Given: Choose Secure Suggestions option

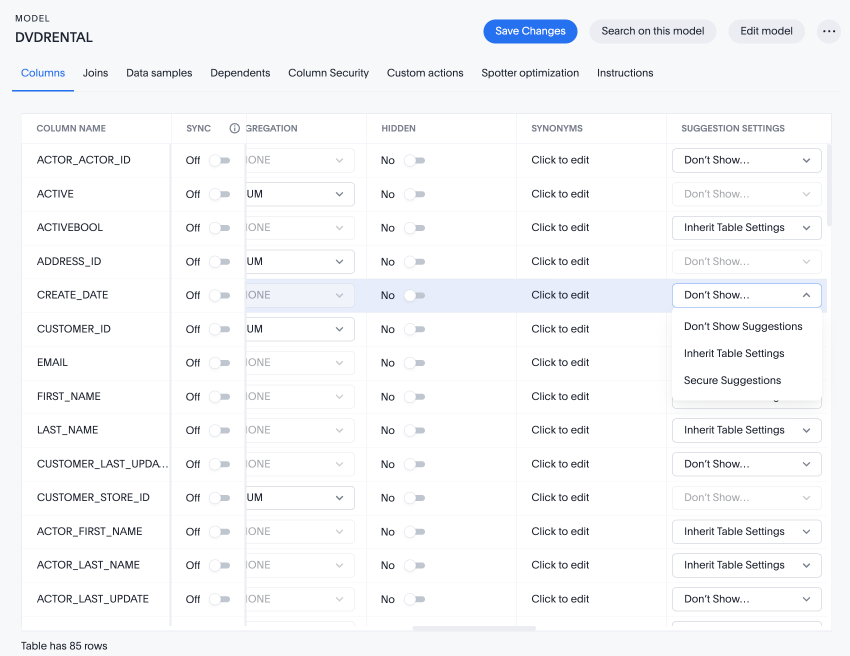Looking at the screenshot, I should pyautogui.click(x=746, y=381).
